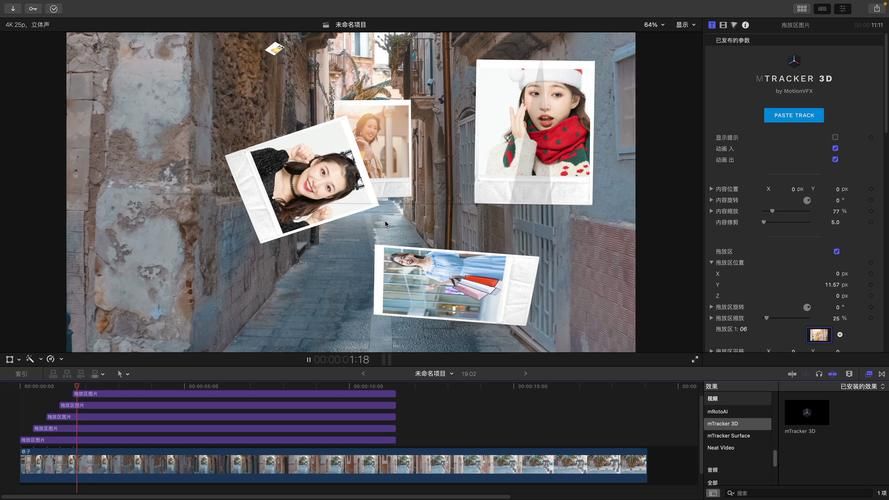Click the enhancement magic wand icon
The height and width of the screenshot is (500, 889).
pyautogui.click(x=30, y=359)
